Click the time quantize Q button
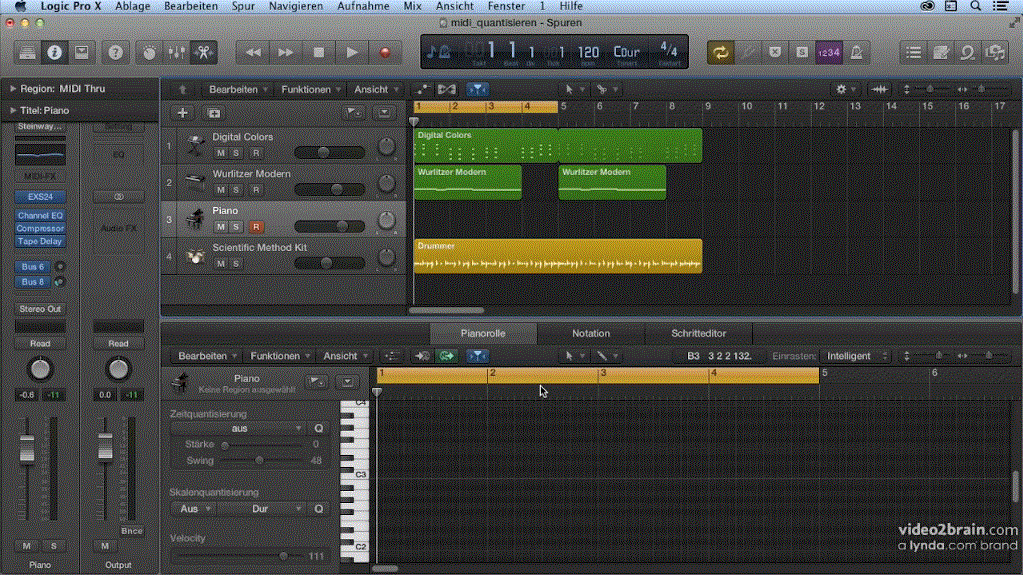Viewport: 1023px width, 575px height. [318, 428]
